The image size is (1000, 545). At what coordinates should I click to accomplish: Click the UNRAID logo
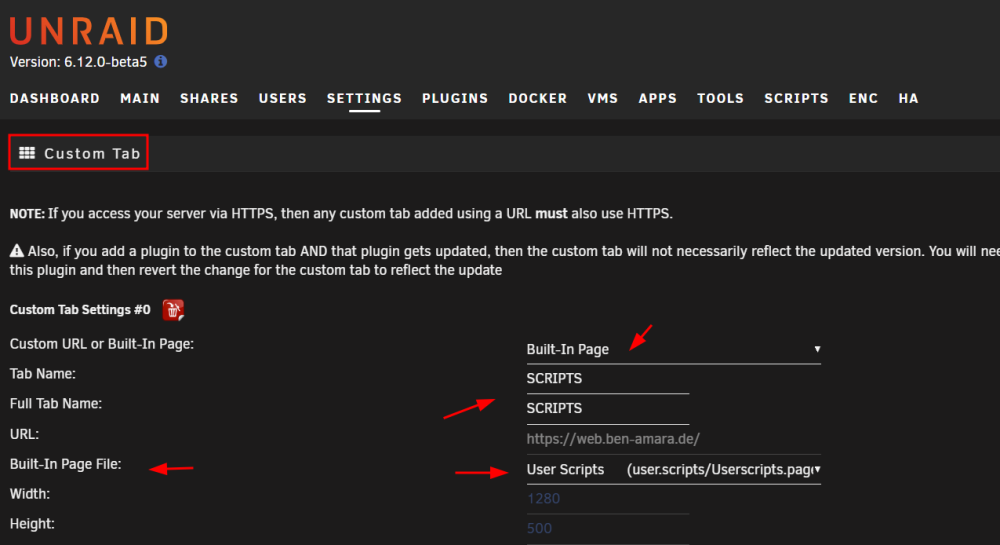click(x=89, y=31)
